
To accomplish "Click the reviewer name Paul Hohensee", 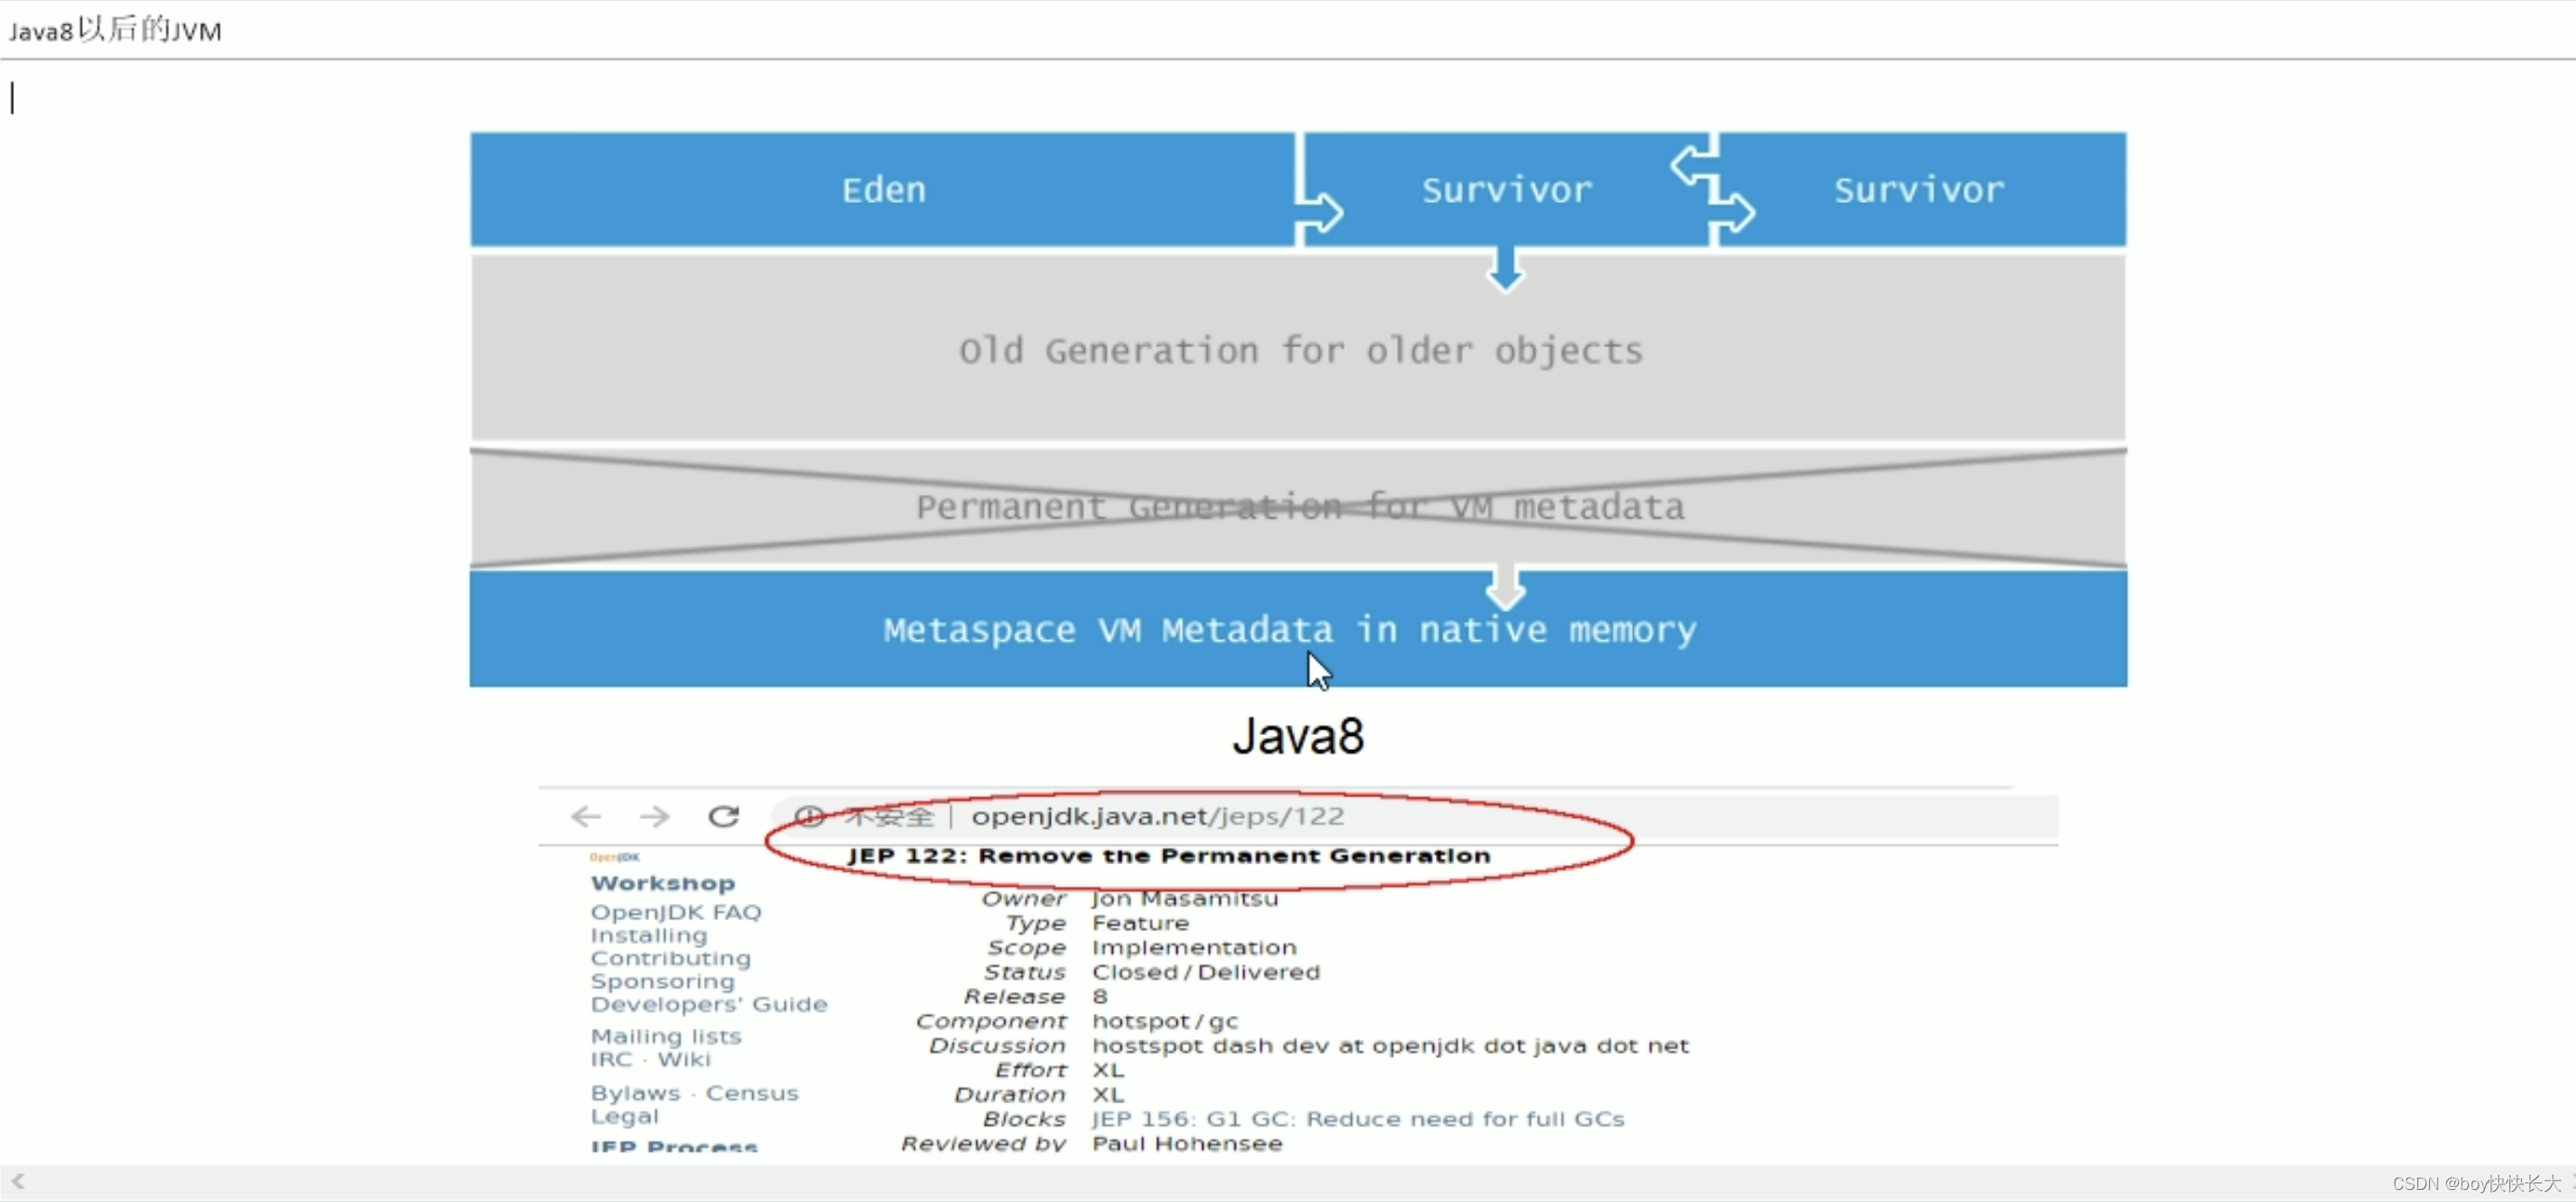I will click(x=1187, y=1143).
